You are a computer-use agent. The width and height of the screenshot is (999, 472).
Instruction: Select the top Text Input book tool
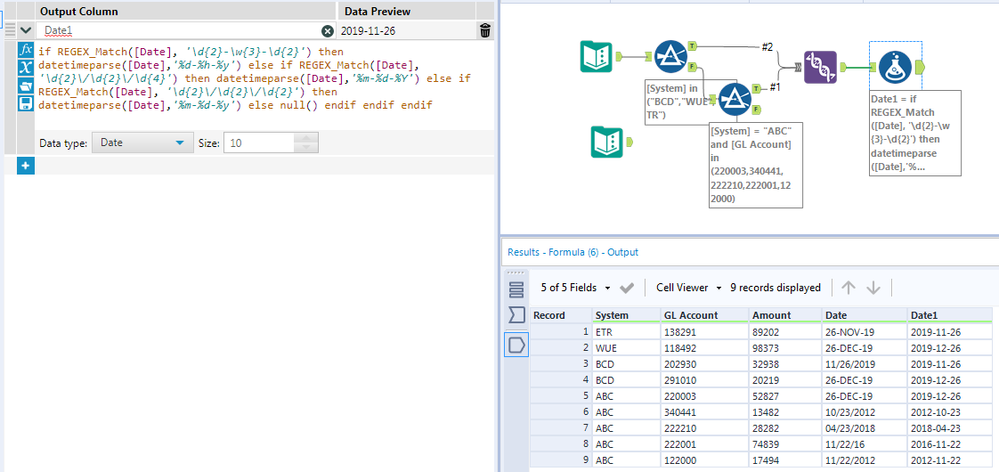pos(596,57)
